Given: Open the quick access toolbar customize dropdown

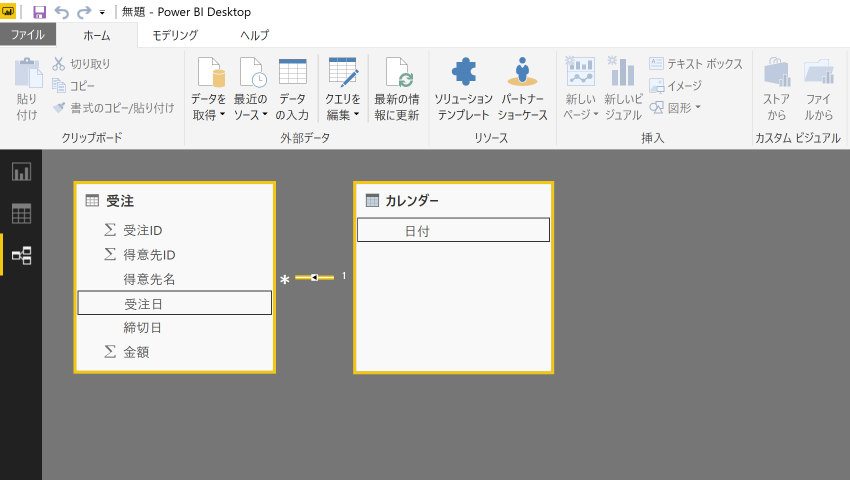Looking at the screenshot, I should (102, 12).
